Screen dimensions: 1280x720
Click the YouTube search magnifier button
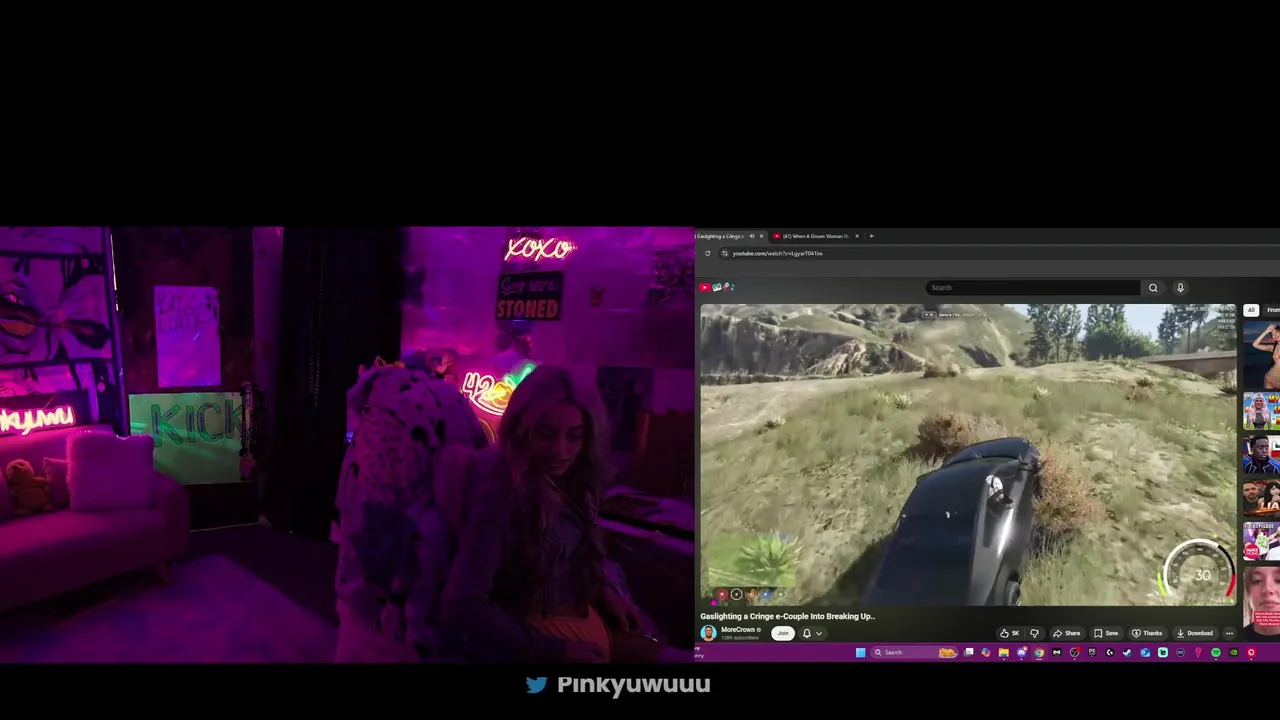click(x=1153, y=288)
